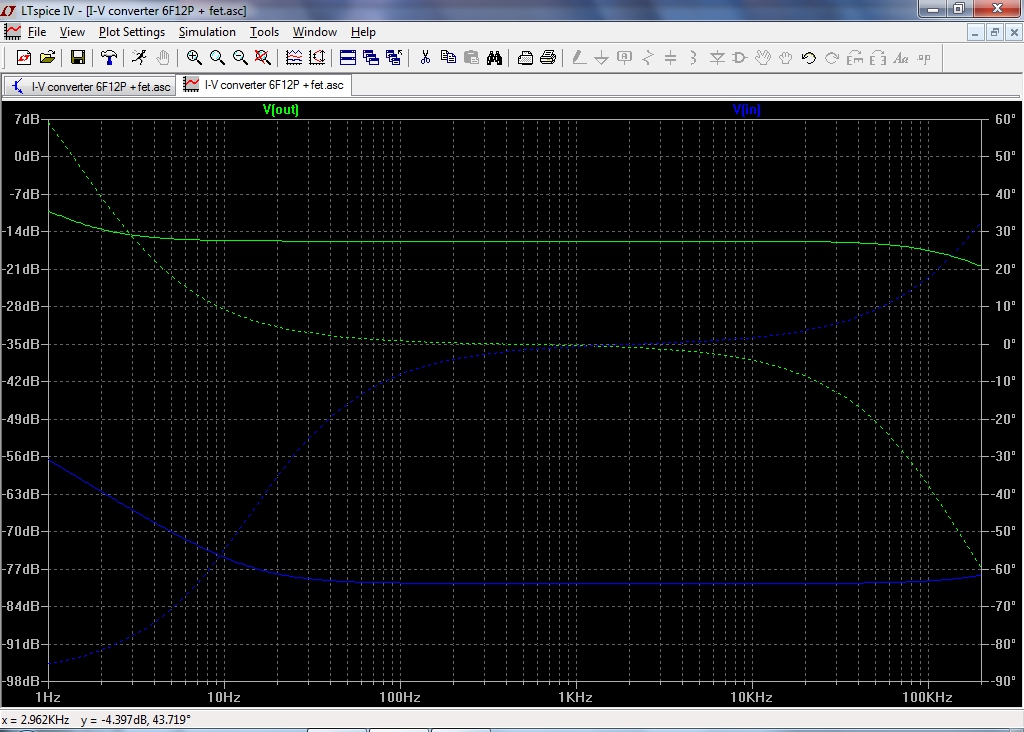Select the waveform plot tab with graph icon

pyautogui.click(x=264, y=85)
